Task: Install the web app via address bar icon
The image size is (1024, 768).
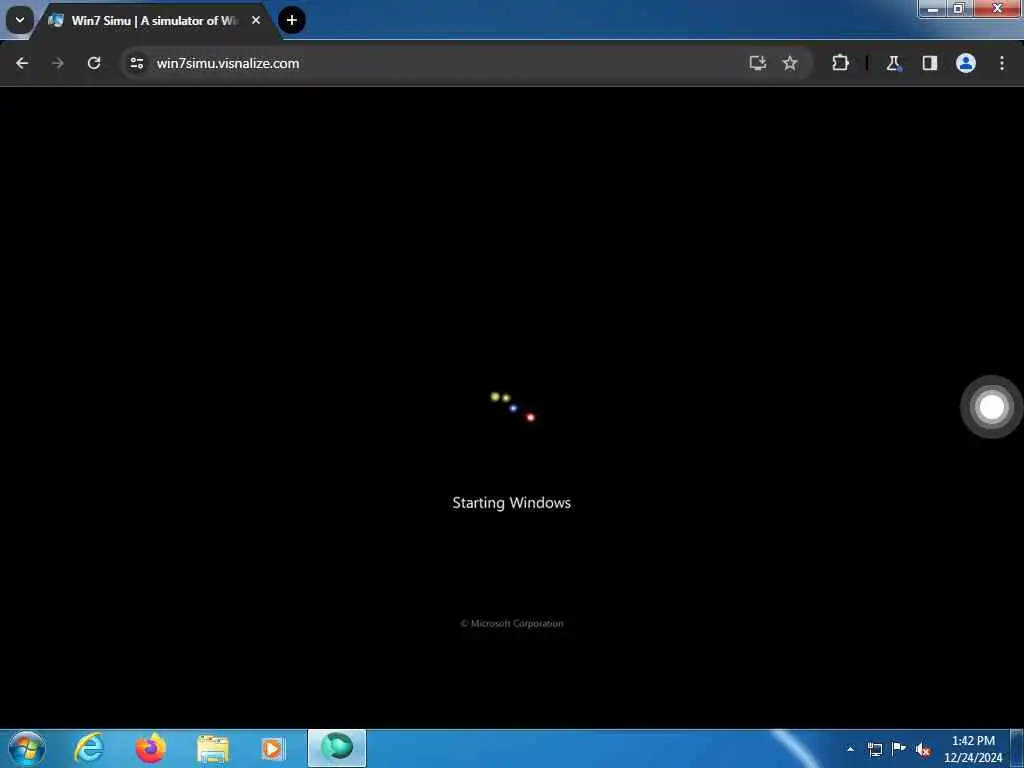Action: (758, 63)
